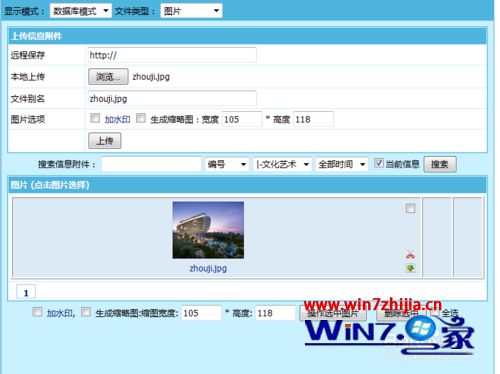Click the green tree icon below the scissors
500x374 pixels.
point(410,268)
